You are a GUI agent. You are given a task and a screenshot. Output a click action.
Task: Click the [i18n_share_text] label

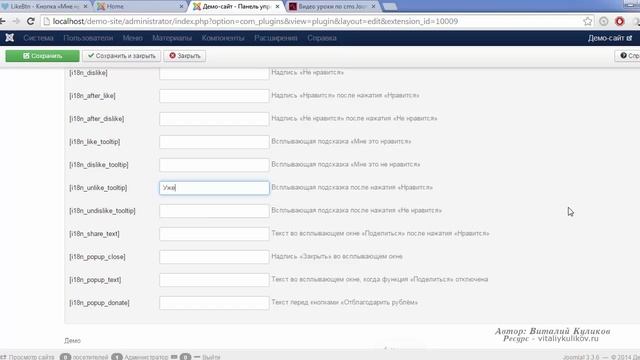tap(94, 234)
